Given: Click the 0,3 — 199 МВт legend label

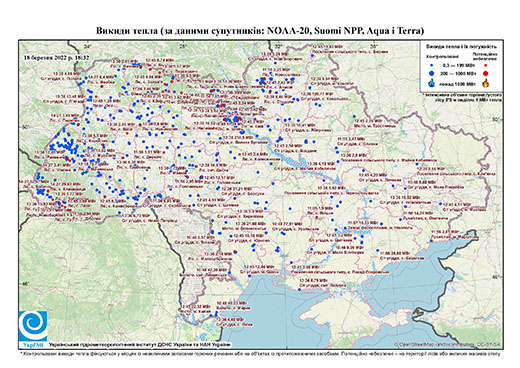Looking at the screenshot, I should click(459, 66).
